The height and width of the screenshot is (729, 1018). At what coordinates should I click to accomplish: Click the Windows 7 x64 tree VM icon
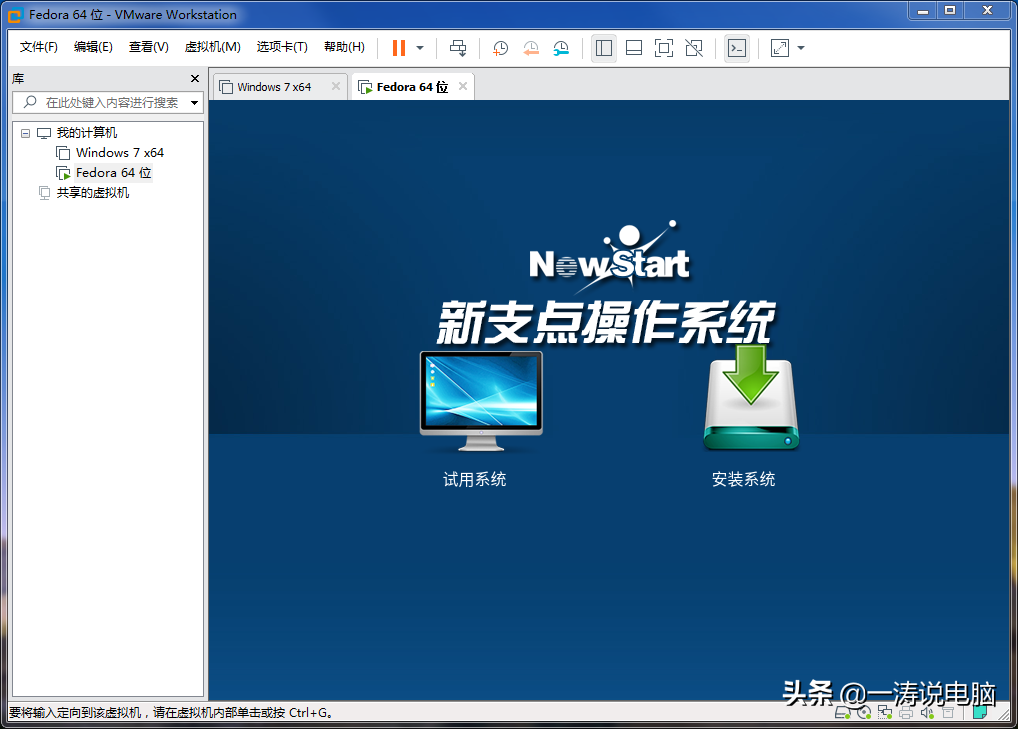[63, 153]
